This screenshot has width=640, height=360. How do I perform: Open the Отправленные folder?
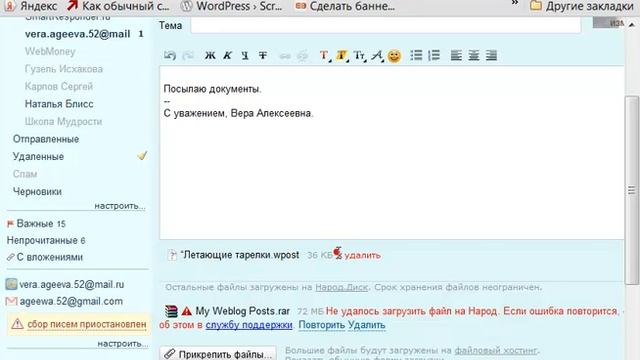46,139
